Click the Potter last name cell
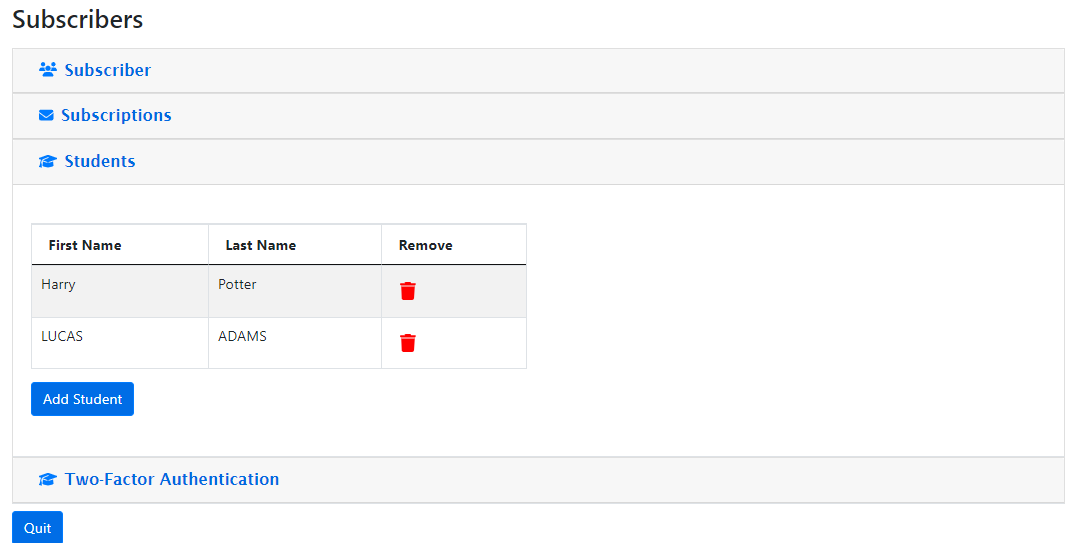This screenshot has height=543, width=1078. (x=237, y=285)
